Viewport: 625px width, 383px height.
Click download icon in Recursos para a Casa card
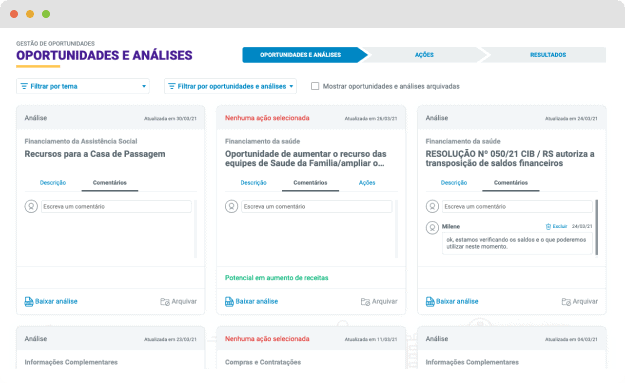29,302
